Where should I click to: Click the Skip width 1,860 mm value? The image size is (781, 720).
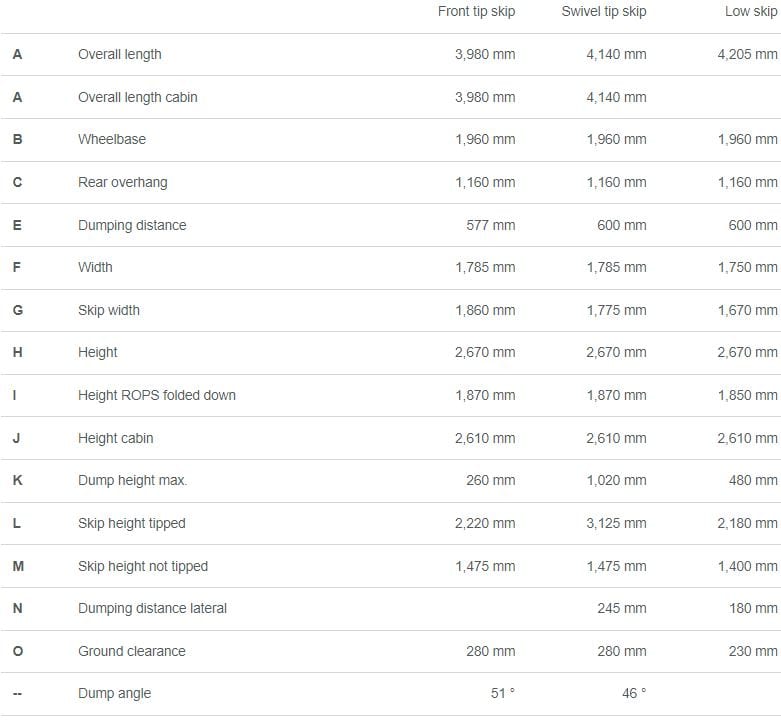click(485, 311)
